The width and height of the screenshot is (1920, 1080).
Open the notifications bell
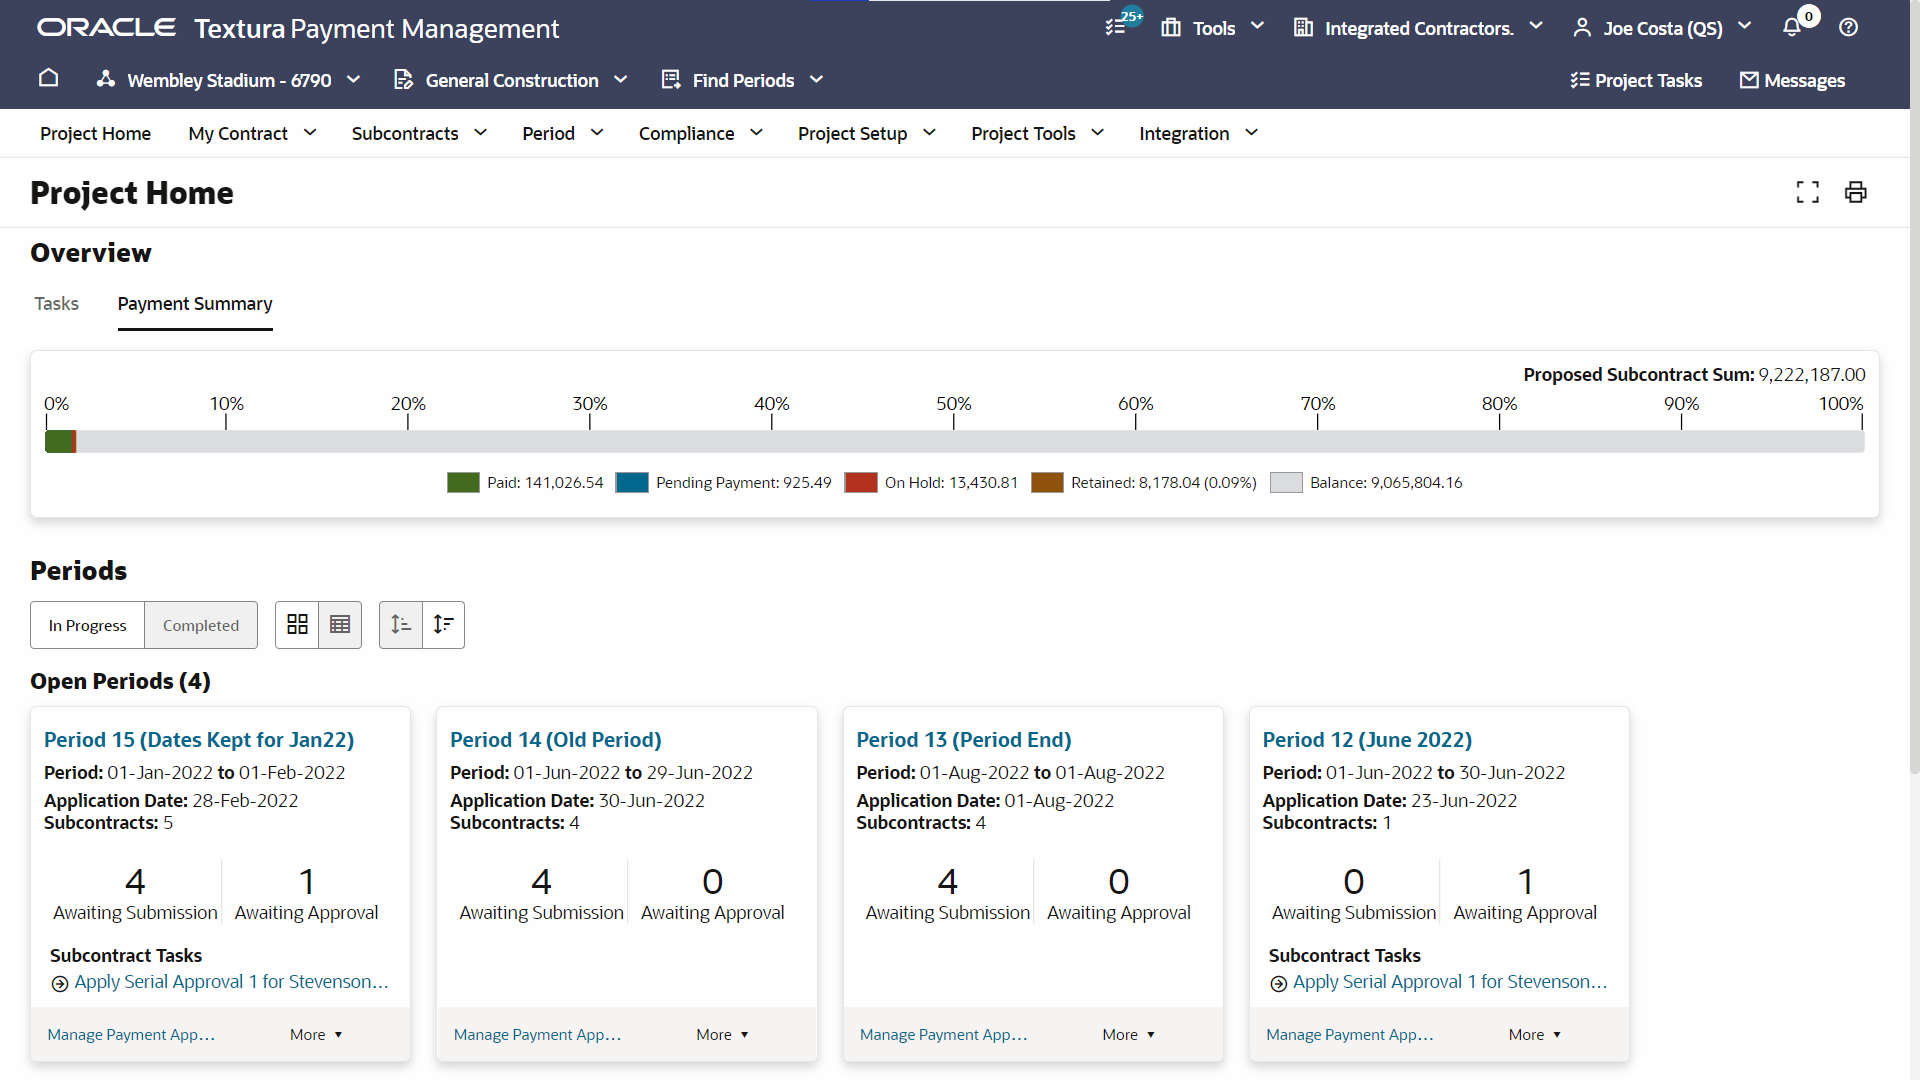[1790, 27]
